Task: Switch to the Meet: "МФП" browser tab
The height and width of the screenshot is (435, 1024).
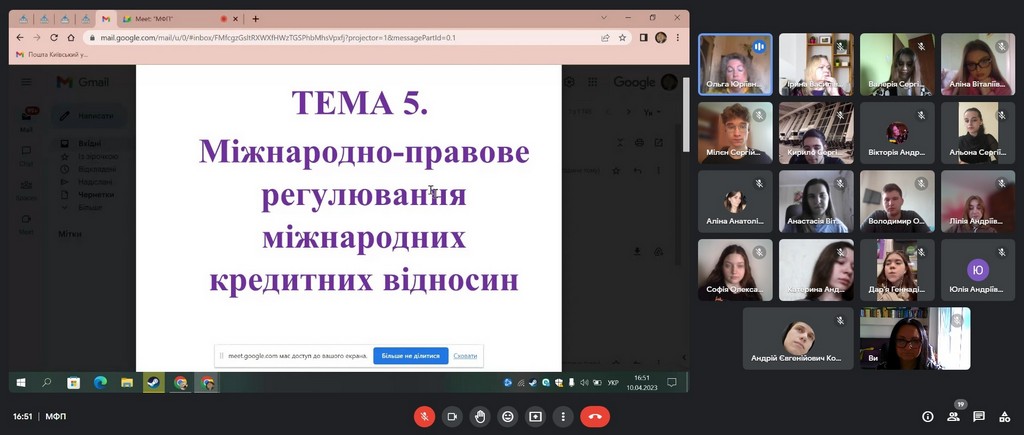Action: pyautogui.click(x=170, y=19)
